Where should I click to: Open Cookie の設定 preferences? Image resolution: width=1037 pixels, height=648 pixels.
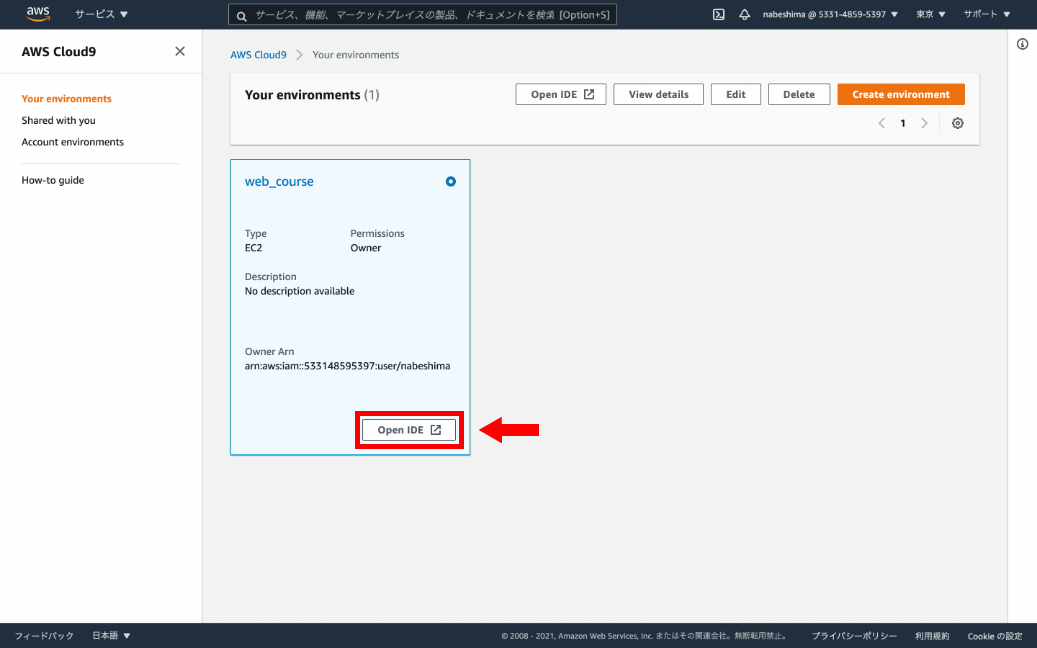click(995, 636)
